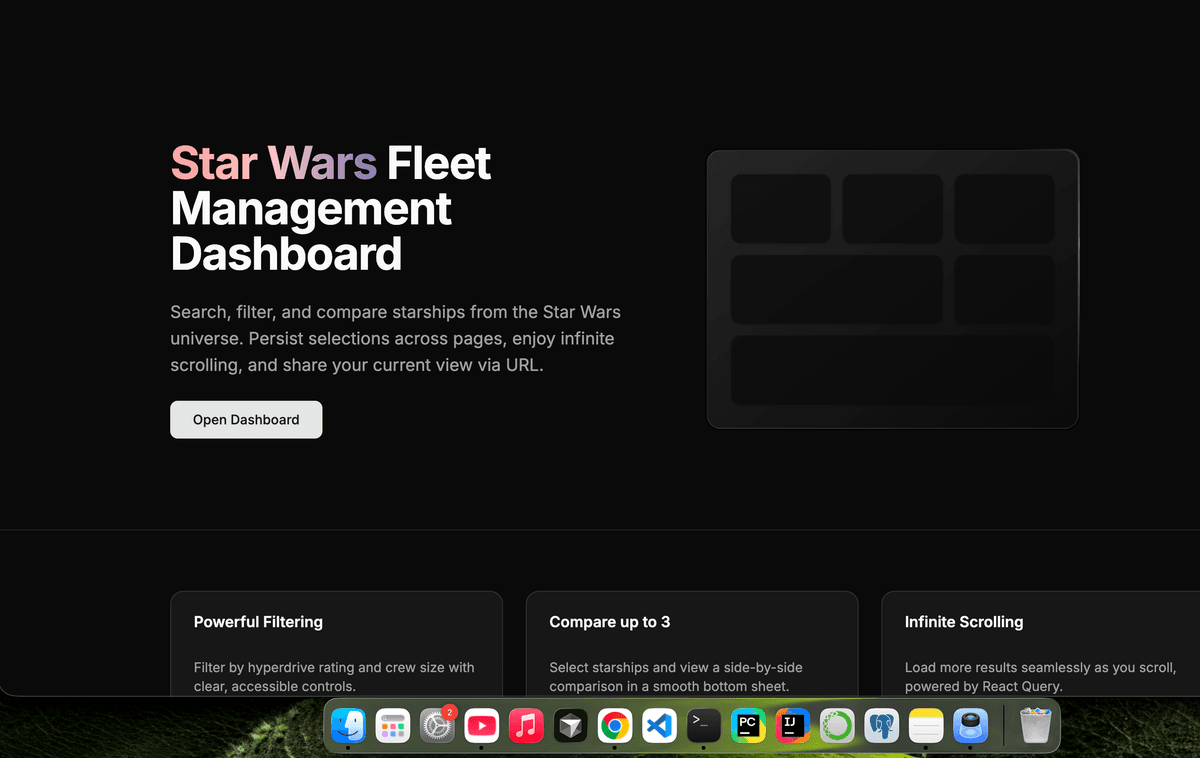
Task: Open the PostgreSQL elephant app in dock
Action: click(x=881, y=725)
